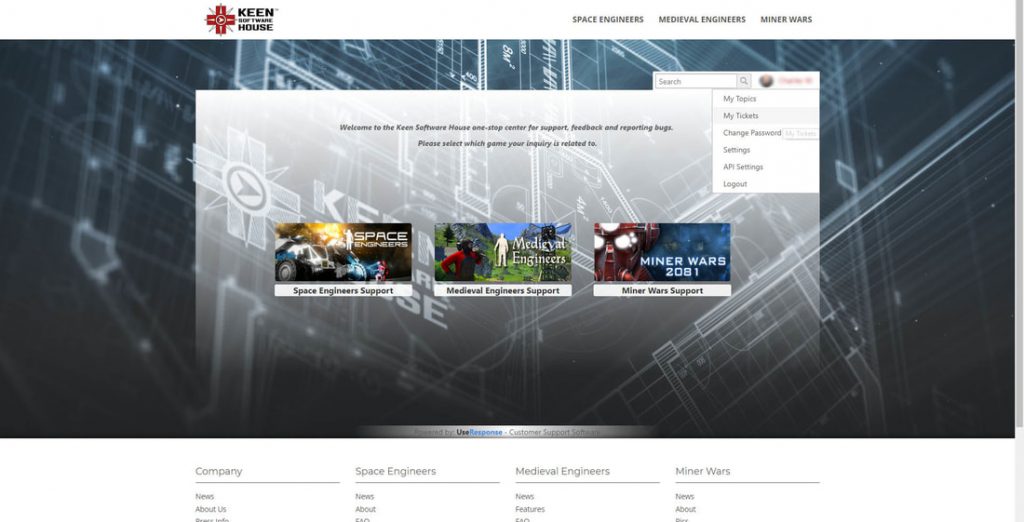Screen dimensions: 1024x522
Task: Click Miner Wars Support button
Action: (662, 290)
